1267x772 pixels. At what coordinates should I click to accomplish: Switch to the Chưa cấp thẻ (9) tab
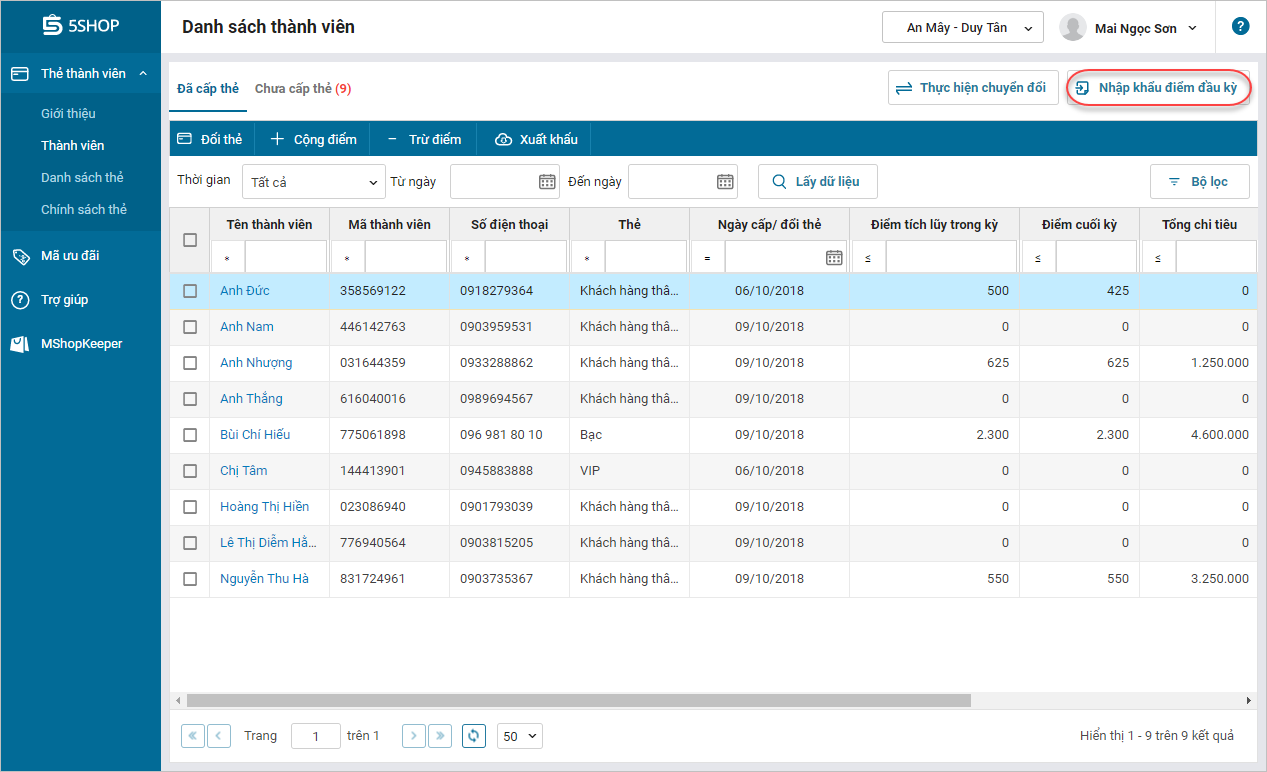tap(303, 88)
